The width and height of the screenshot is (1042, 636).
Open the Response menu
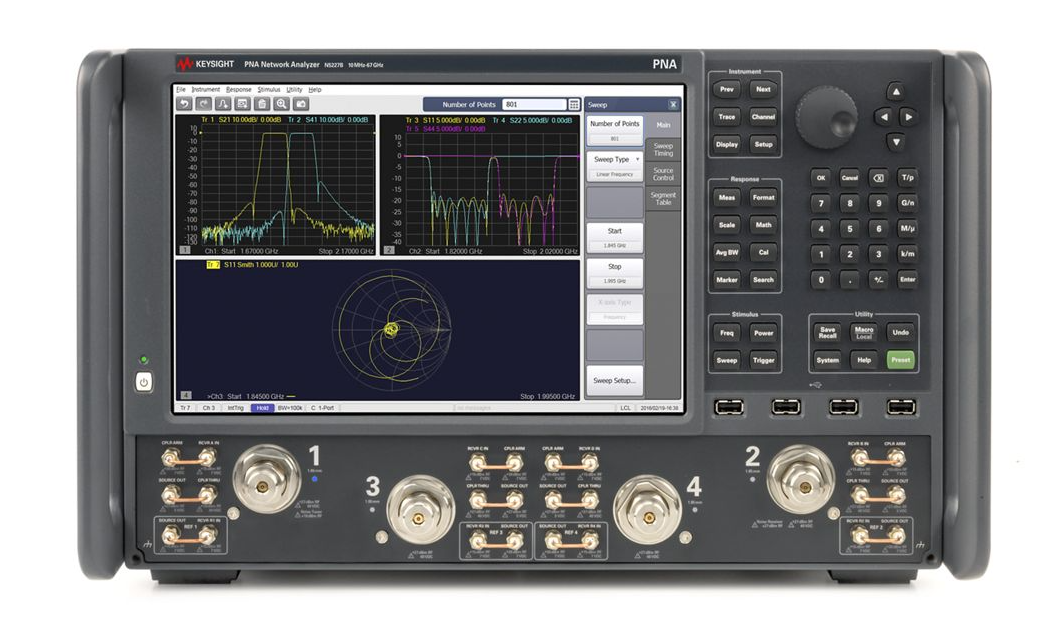click(239, 89)
